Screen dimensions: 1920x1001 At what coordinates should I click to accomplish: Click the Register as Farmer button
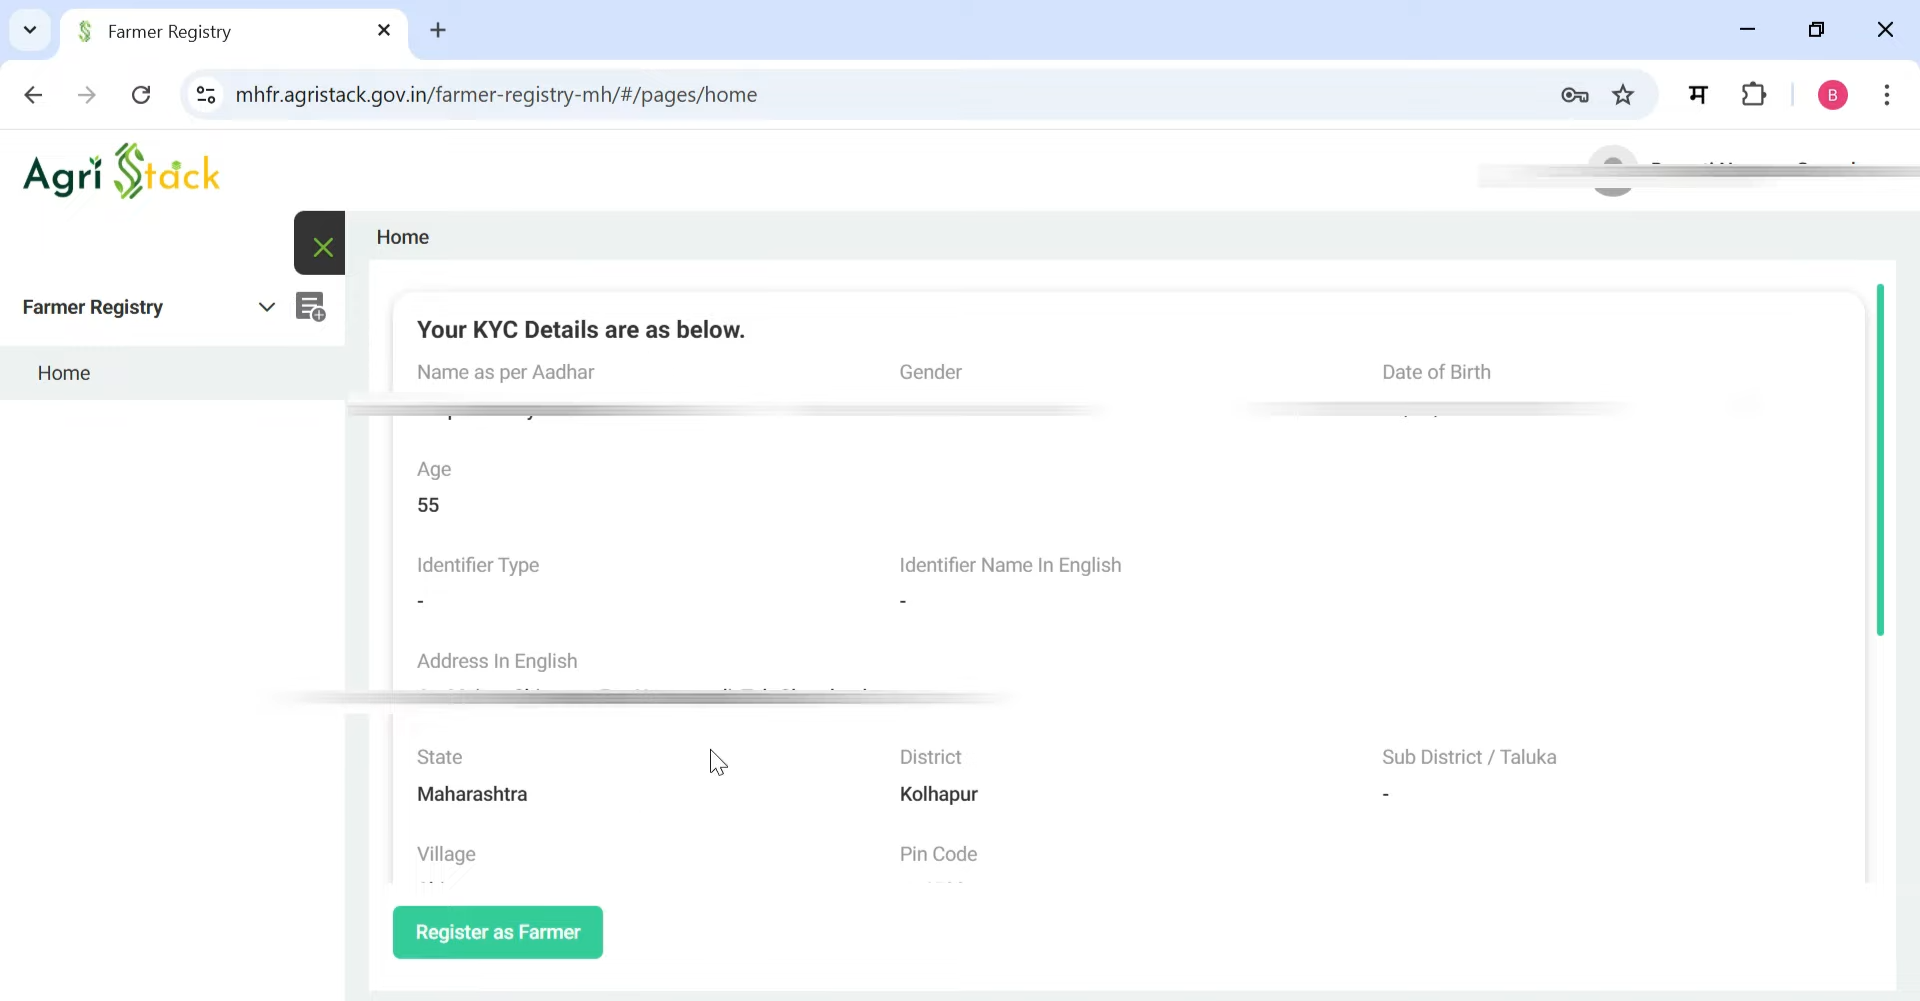point(497,931)
